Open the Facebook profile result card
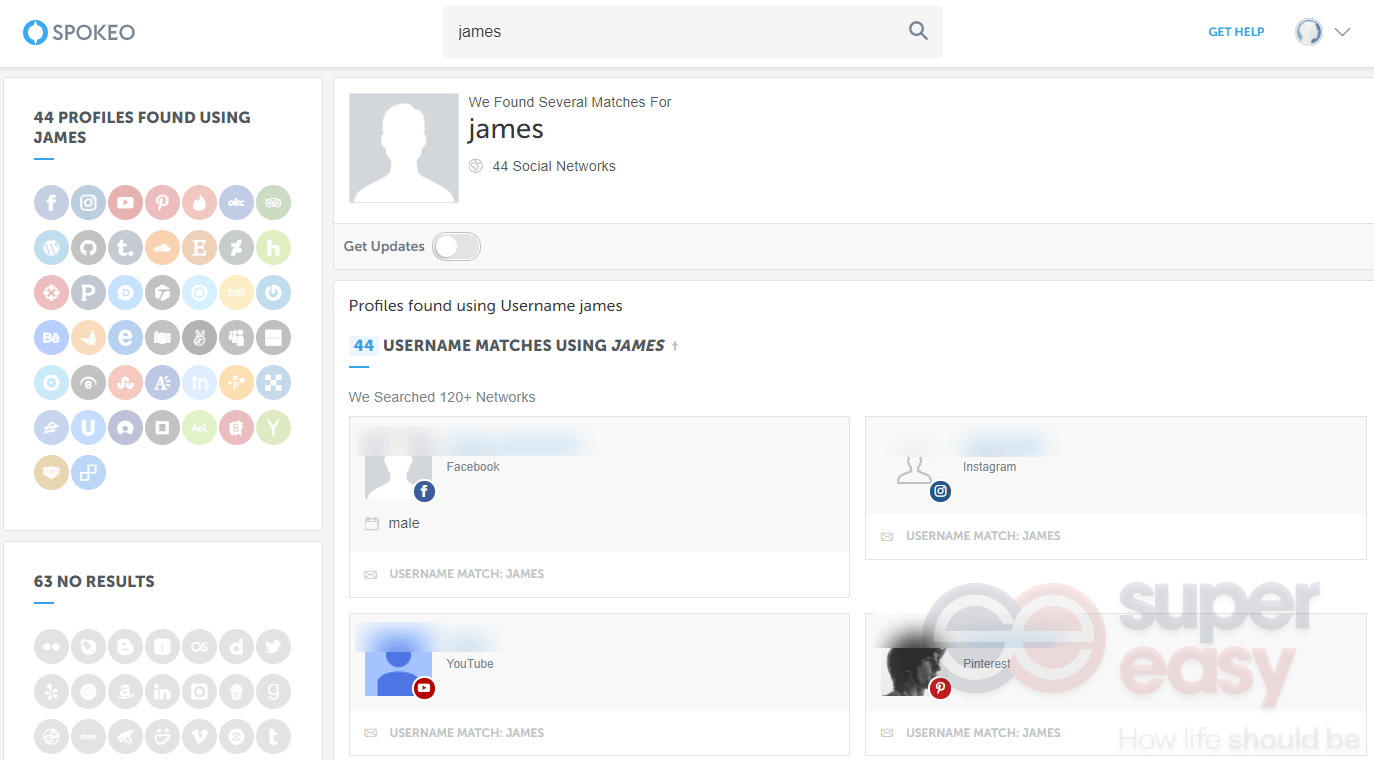Image resolution: width=1374 pixels, height=760 pixels. tap(599, 507)
